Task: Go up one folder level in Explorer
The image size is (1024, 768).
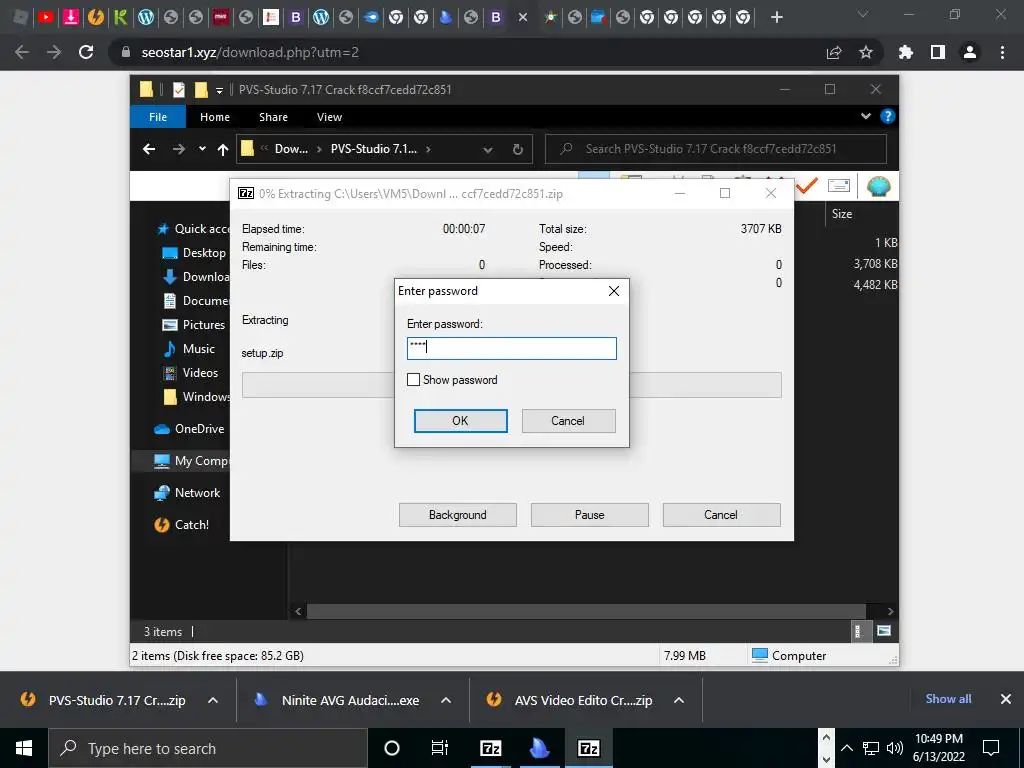Action: pyautogui.click(x=223, y=149)
